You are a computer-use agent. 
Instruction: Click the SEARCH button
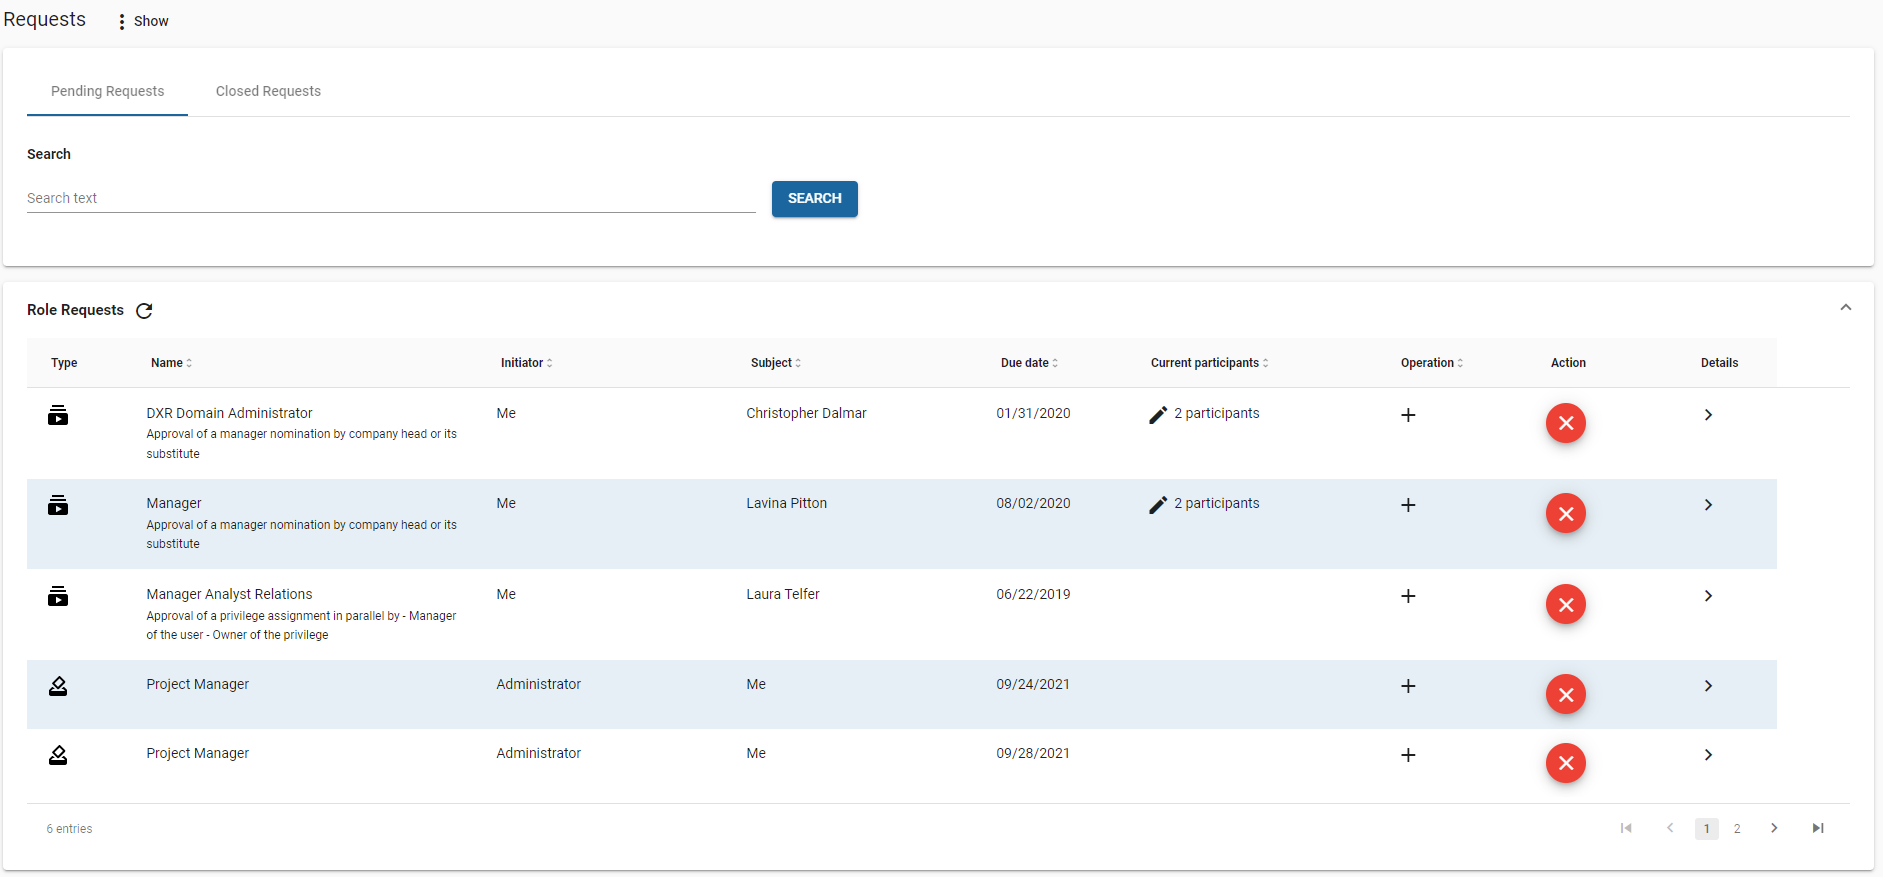pos(814,198)
